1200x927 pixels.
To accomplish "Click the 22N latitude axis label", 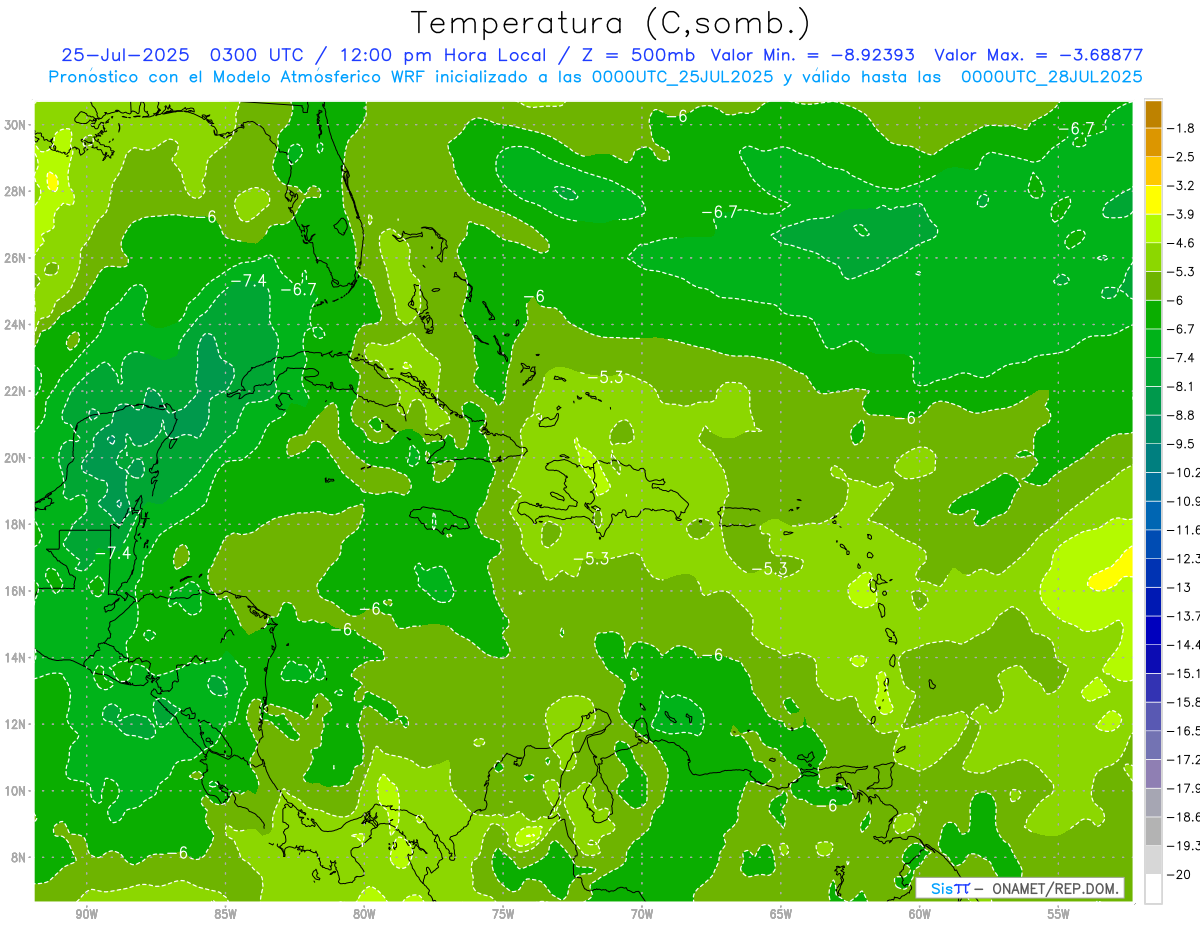I will [x=16, y=391].
